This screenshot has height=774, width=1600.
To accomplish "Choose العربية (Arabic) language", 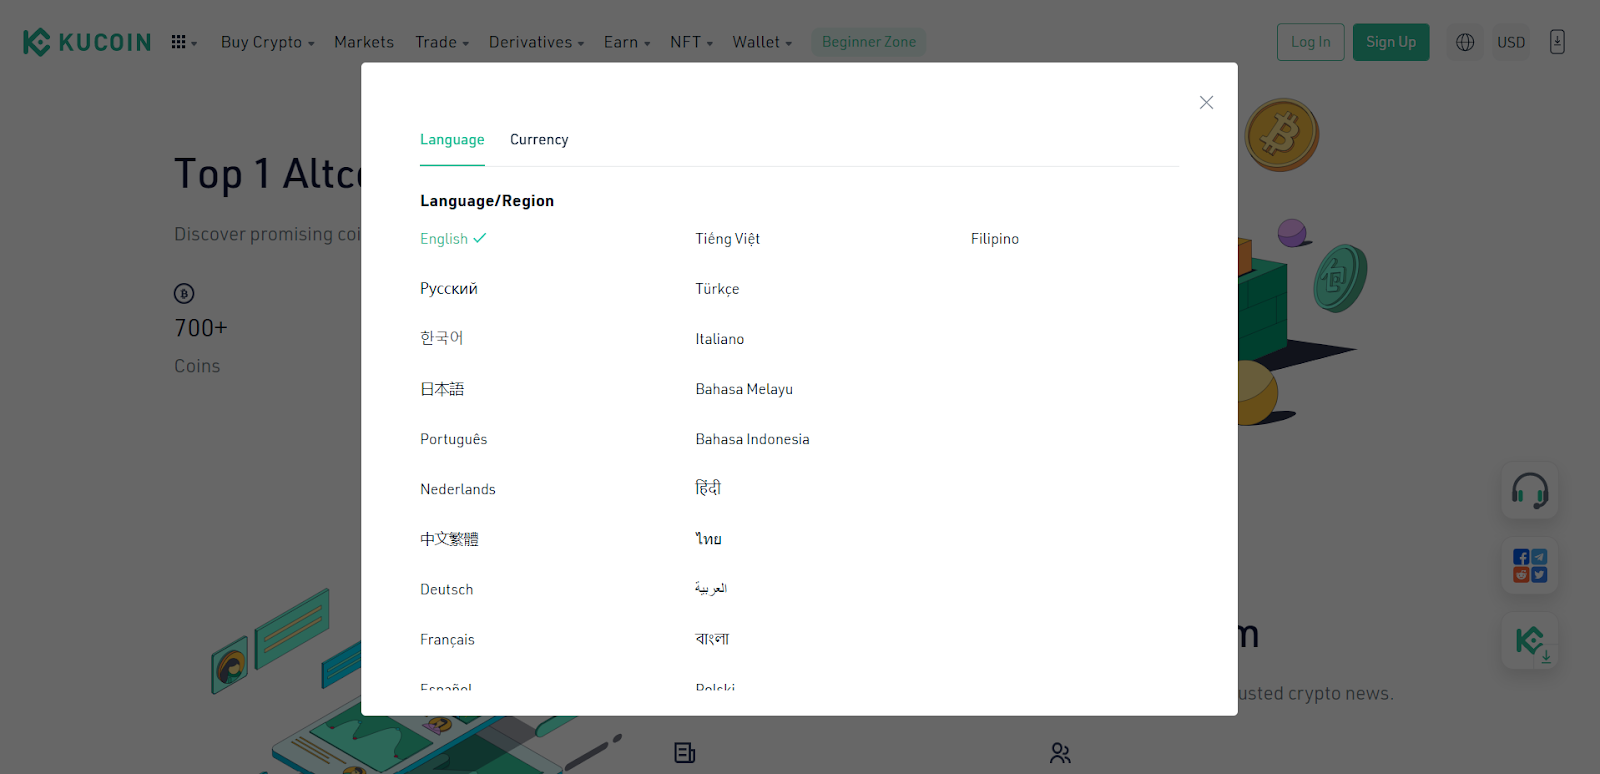I will point(711,589).
